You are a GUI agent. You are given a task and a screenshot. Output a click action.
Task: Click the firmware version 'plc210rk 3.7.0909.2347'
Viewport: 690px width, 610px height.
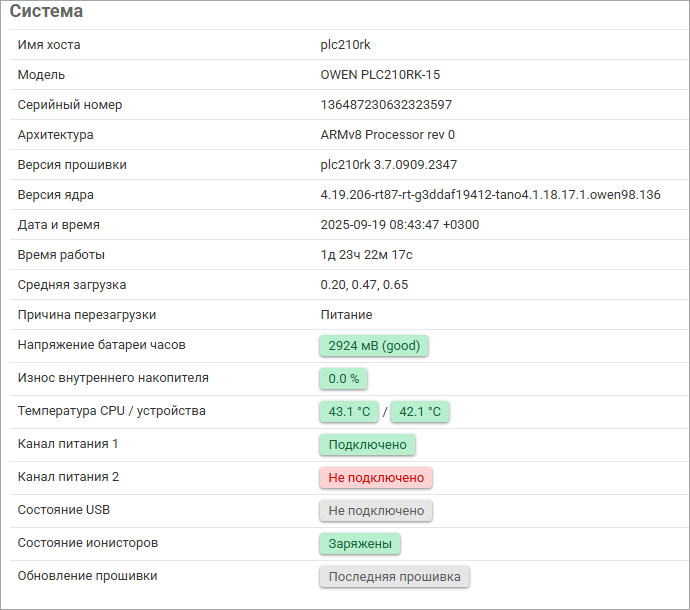click(388, 165)
